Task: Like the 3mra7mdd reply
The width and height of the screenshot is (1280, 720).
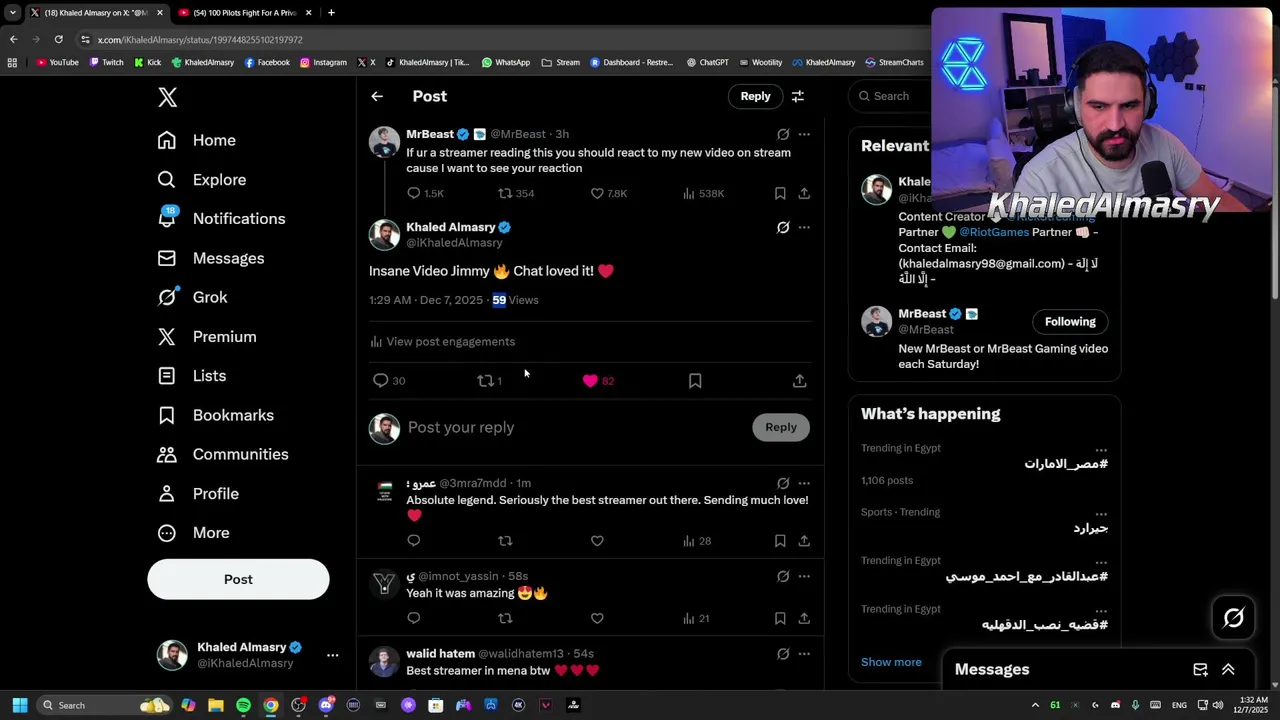Action: (x=597, y=541)
